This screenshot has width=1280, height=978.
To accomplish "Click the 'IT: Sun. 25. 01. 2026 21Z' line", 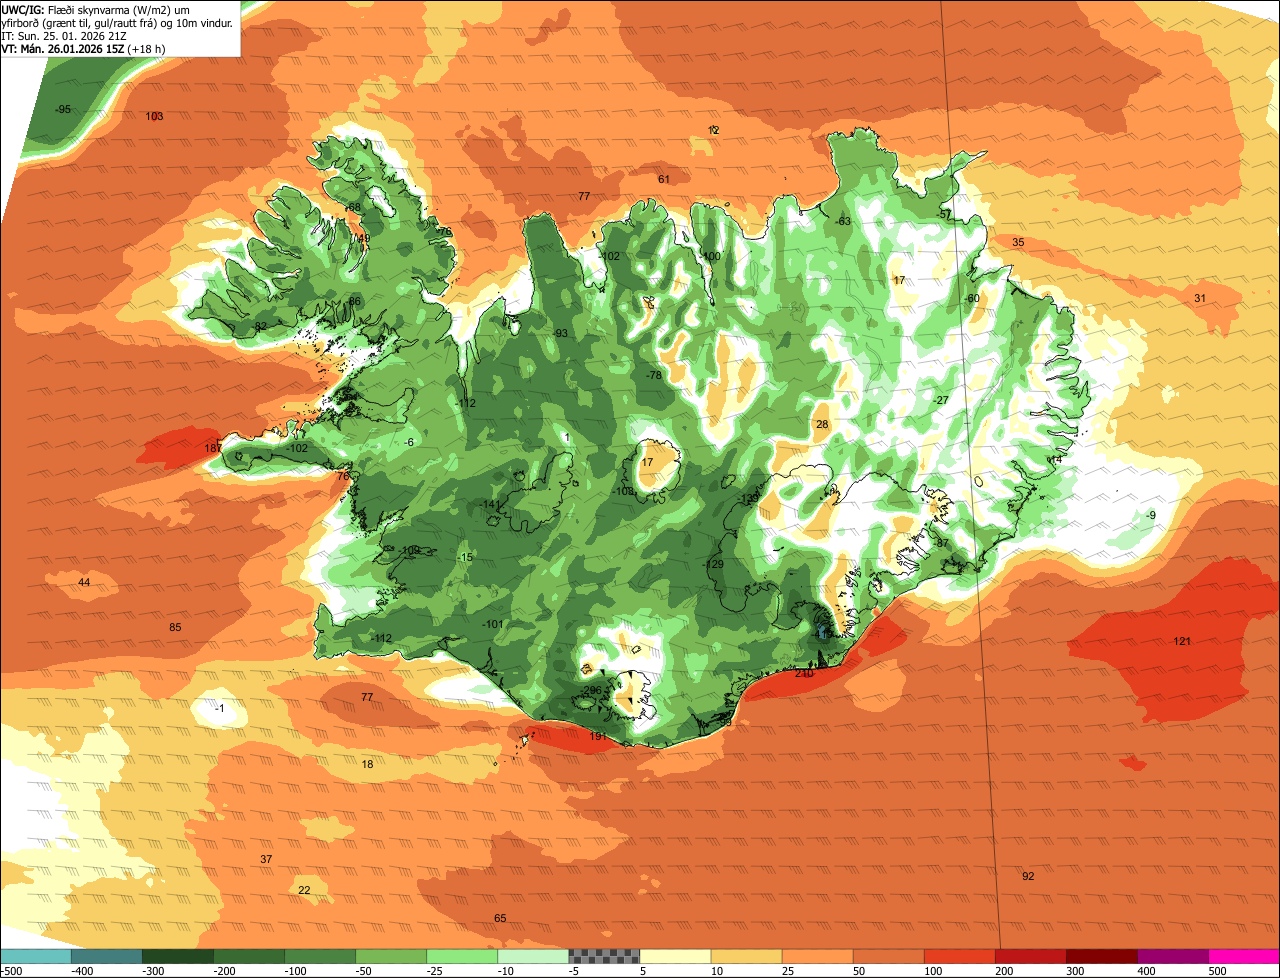I will click(65, 35).
